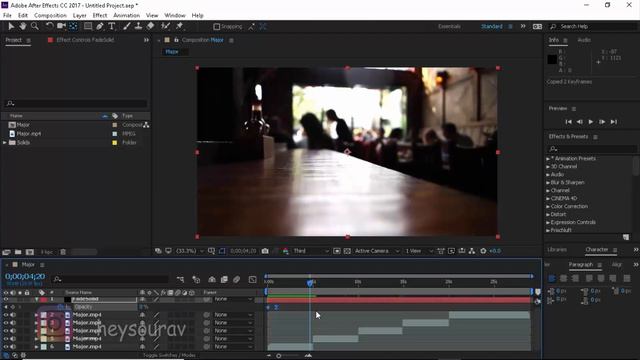Select the Hand tool
The height and width of the screenshot is (360, 640).
click(x=23, y=26)
